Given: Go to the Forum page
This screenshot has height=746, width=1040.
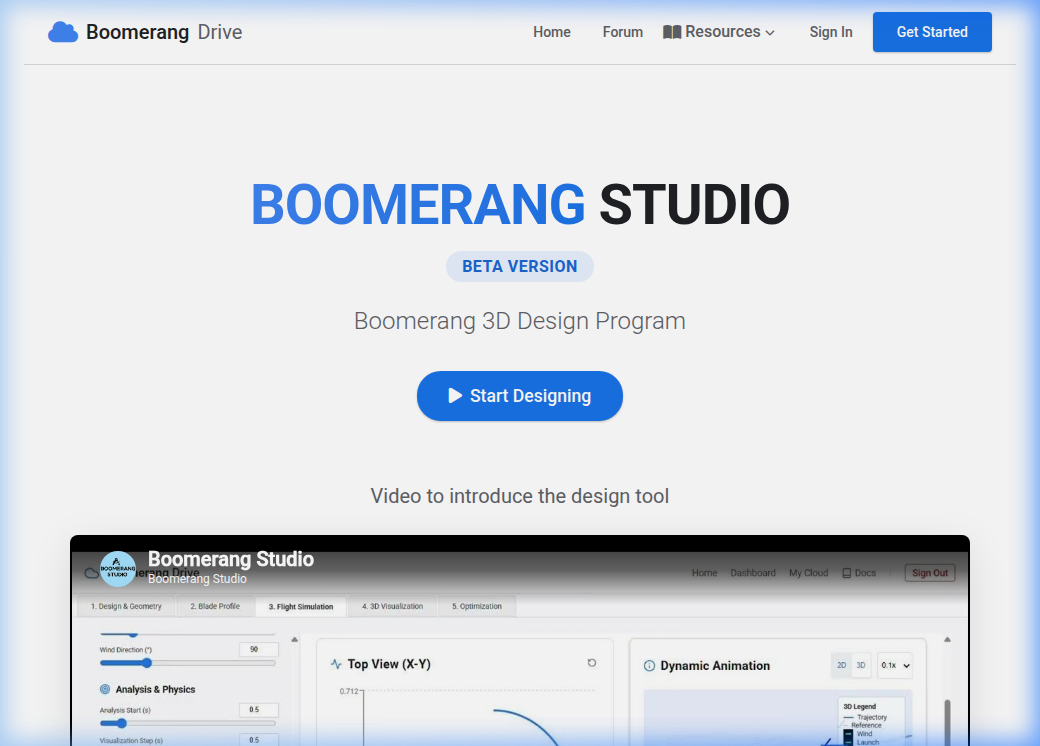Looking at the screenshot, I should 623,32.
